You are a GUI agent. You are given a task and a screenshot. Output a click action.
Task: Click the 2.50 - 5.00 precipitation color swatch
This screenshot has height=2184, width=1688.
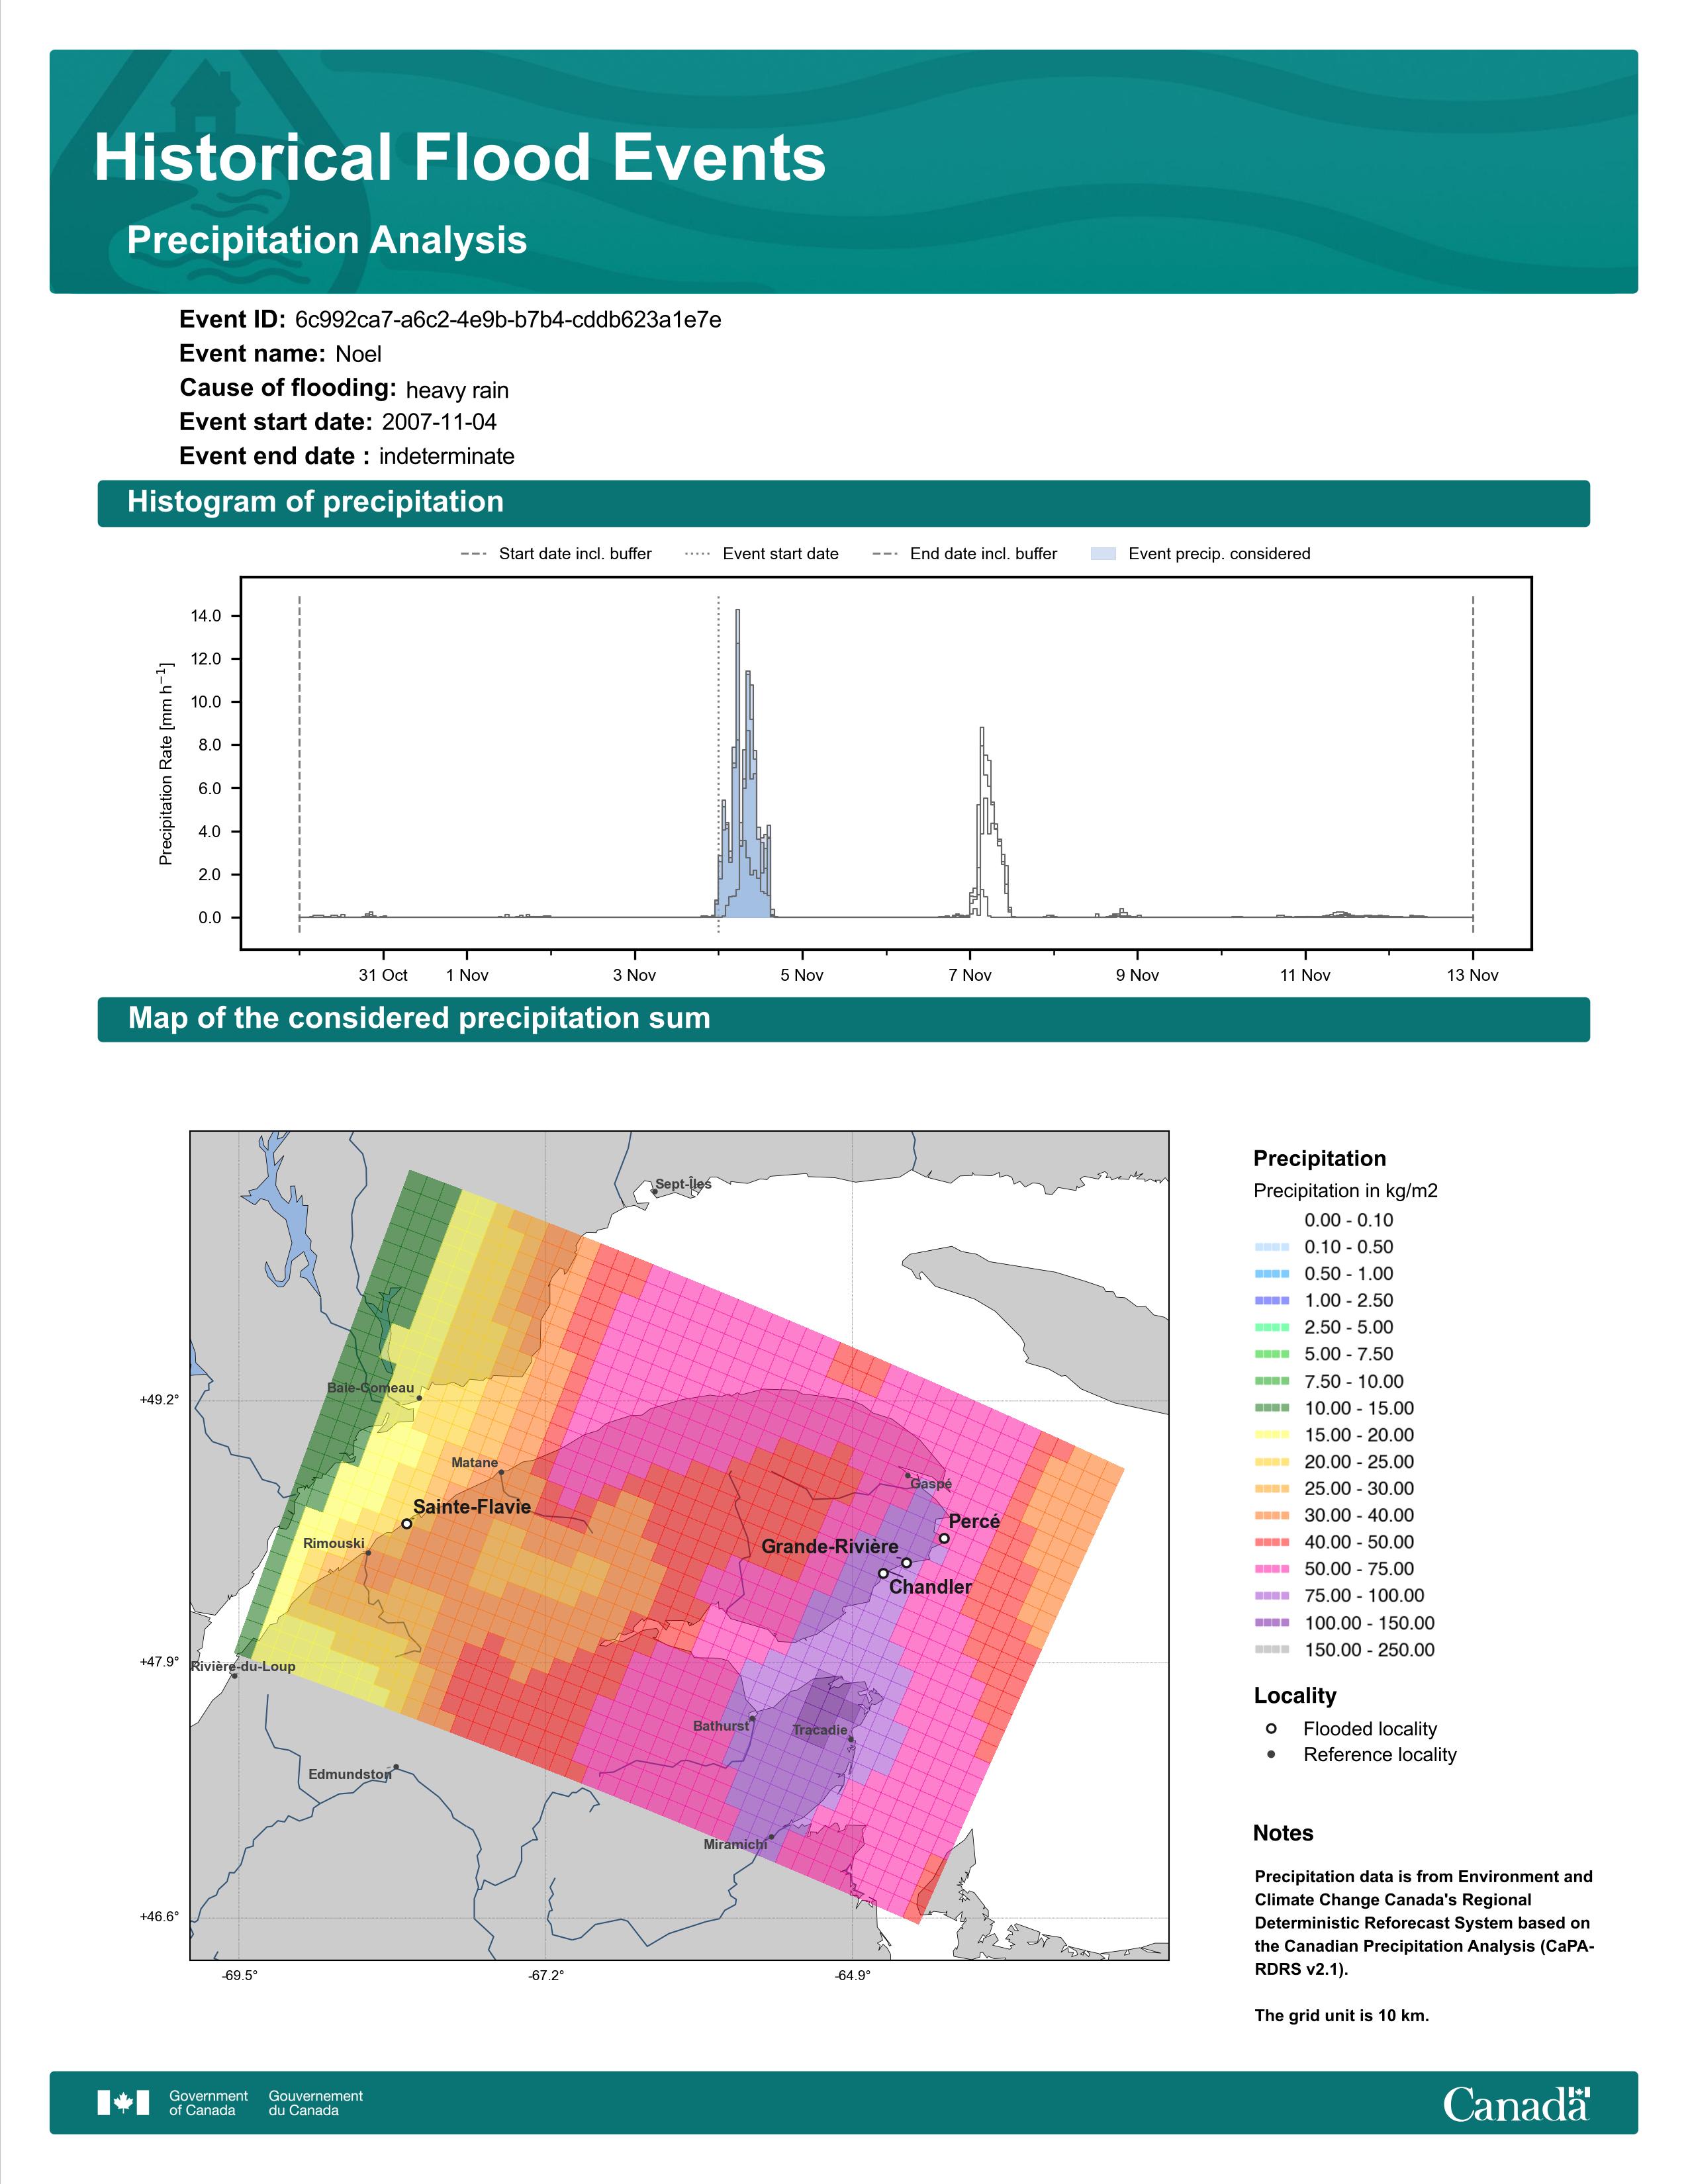pyautogui.click(x=1272, y=1327)
